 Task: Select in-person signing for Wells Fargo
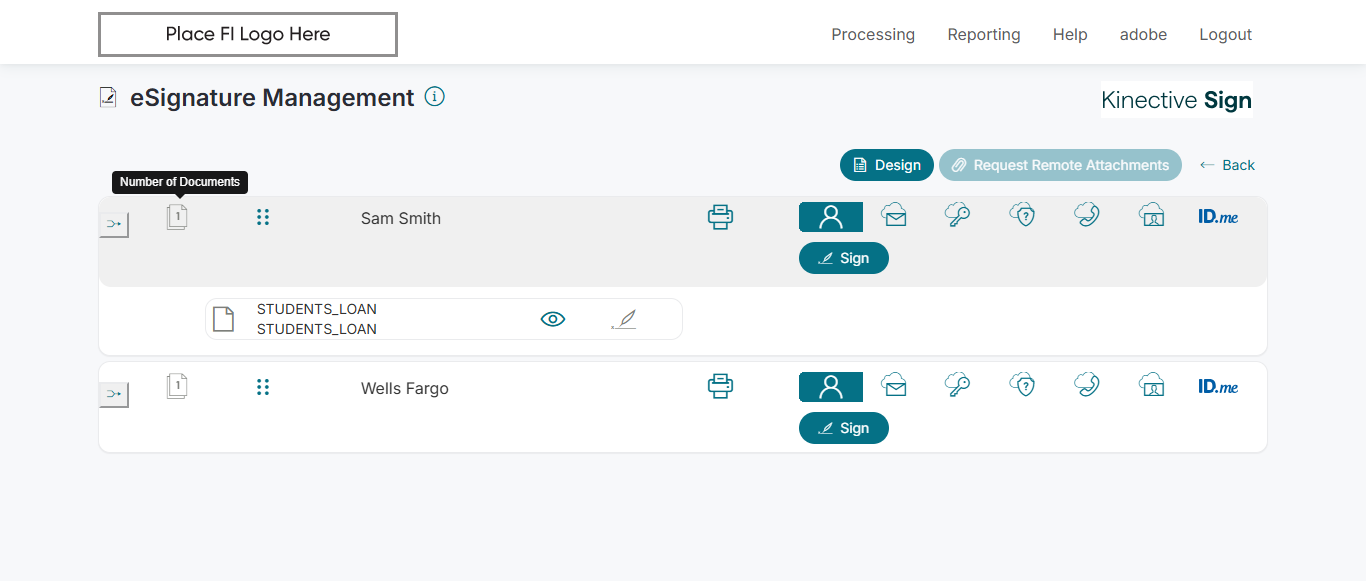pos(830,387)
